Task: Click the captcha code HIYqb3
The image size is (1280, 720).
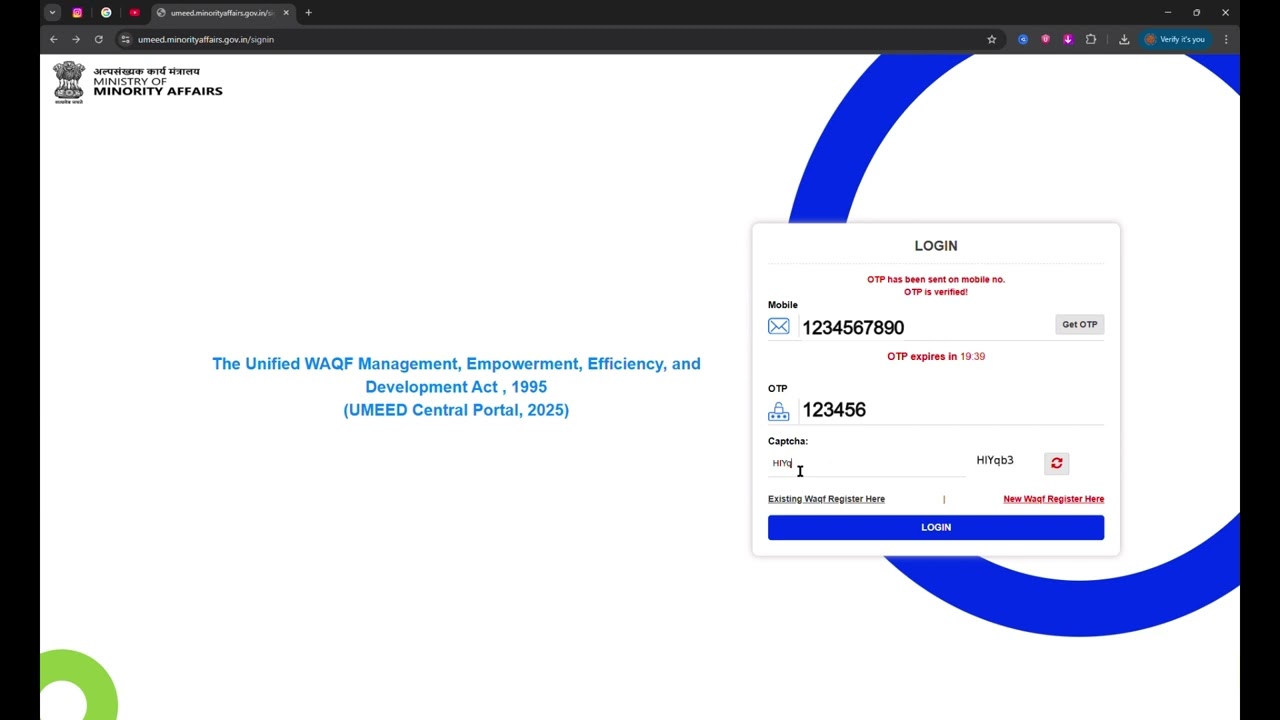Action: [x=995, y=460]
